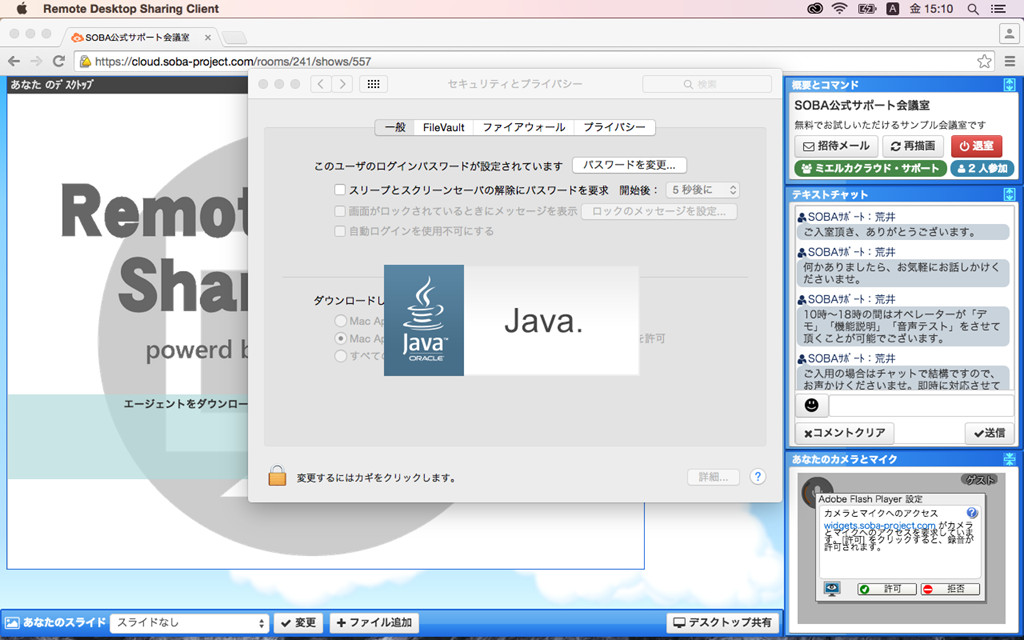Click the デスクトップ共有 button
The height and width of the screenshot is (640, 1024).
pyautogui.click(x=723, y=623)
